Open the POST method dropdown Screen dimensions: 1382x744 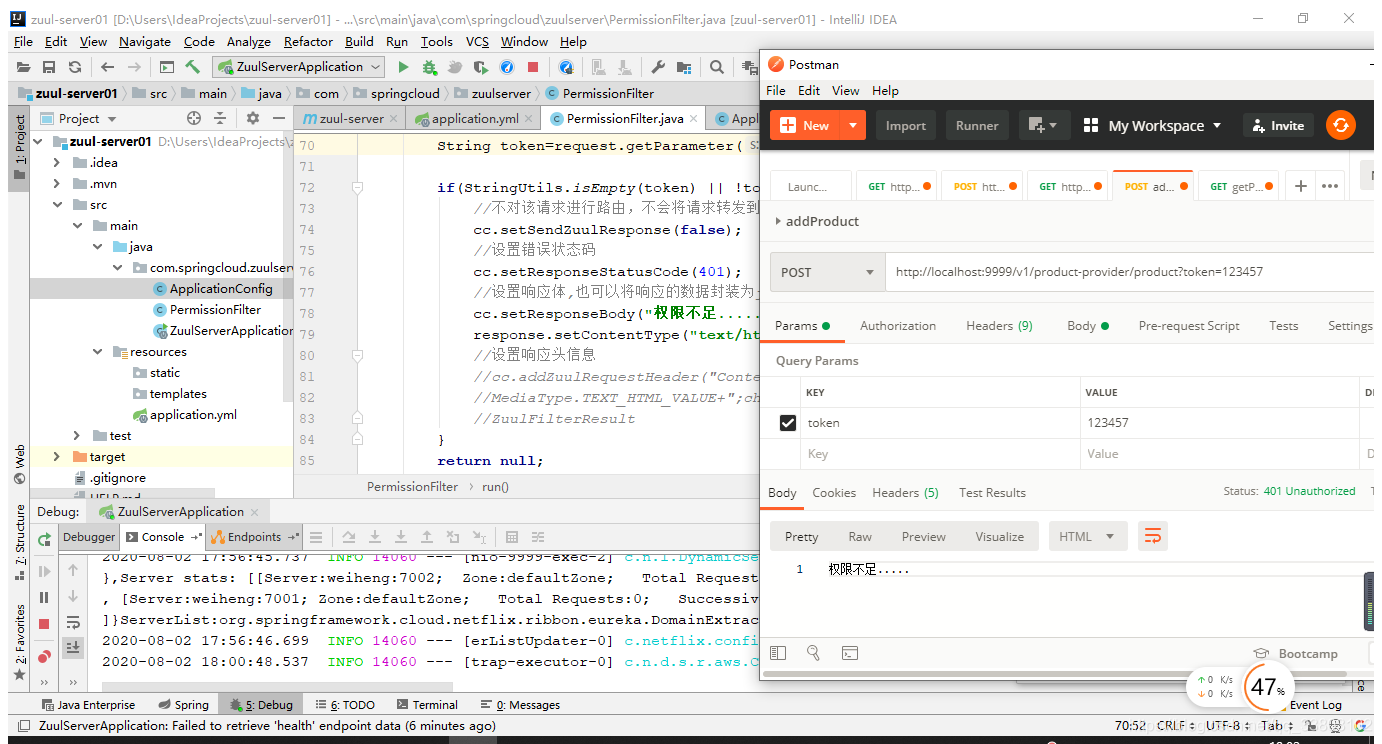[x=827, y=272]
